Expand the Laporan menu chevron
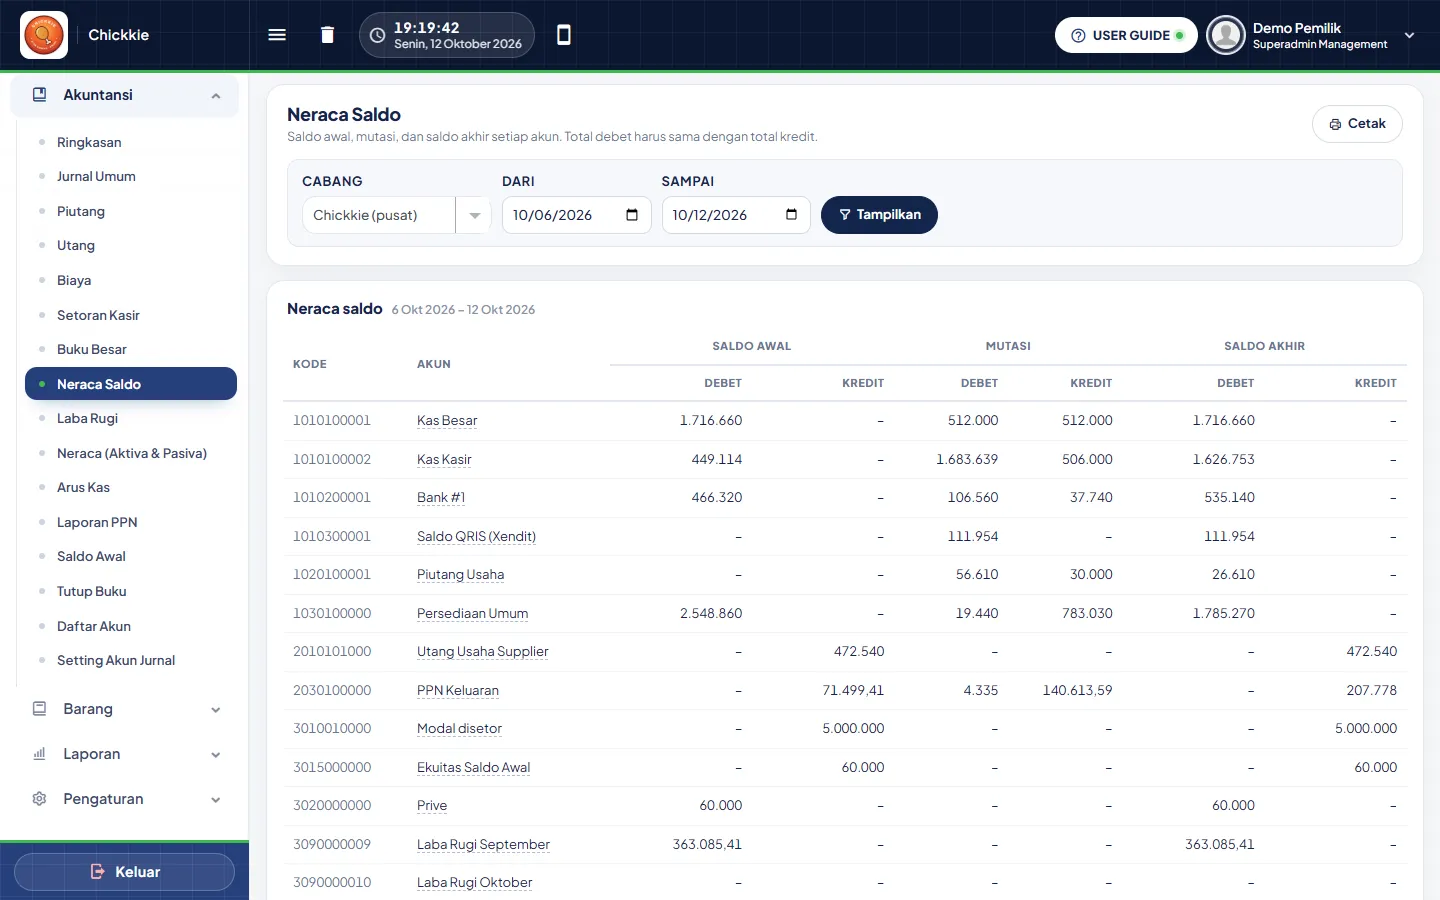 pyautogui.click(x=216, y=755)
